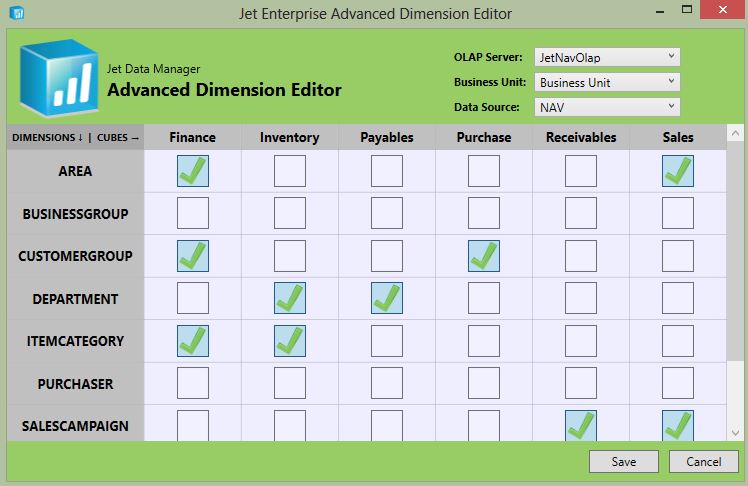Click the Cancel button

point(704,461)
